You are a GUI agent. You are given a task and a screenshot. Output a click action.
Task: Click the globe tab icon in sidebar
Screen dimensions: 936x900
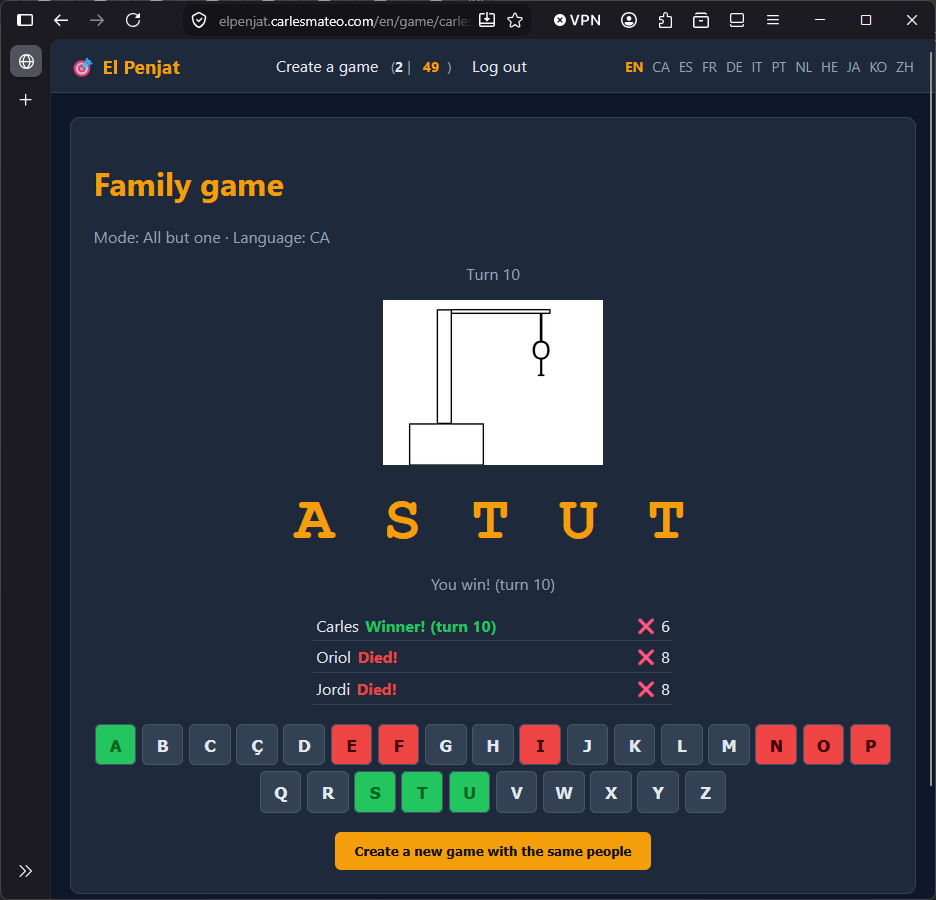point(26,61)
